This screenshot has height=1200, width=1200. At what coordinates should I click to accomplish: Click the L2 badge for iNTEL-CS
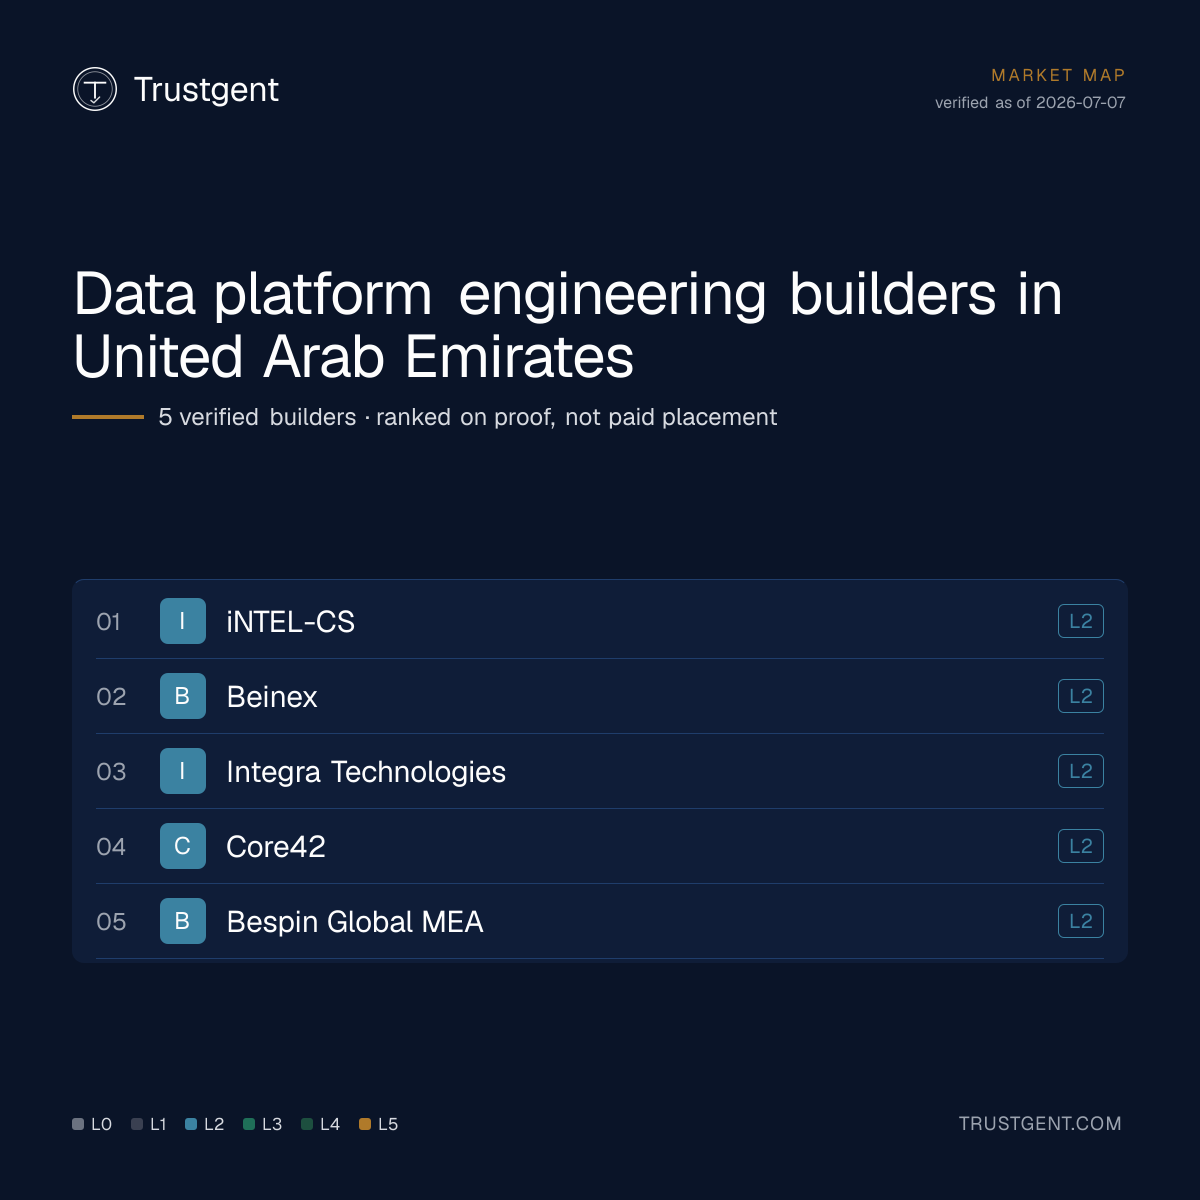pos(1081,621)
